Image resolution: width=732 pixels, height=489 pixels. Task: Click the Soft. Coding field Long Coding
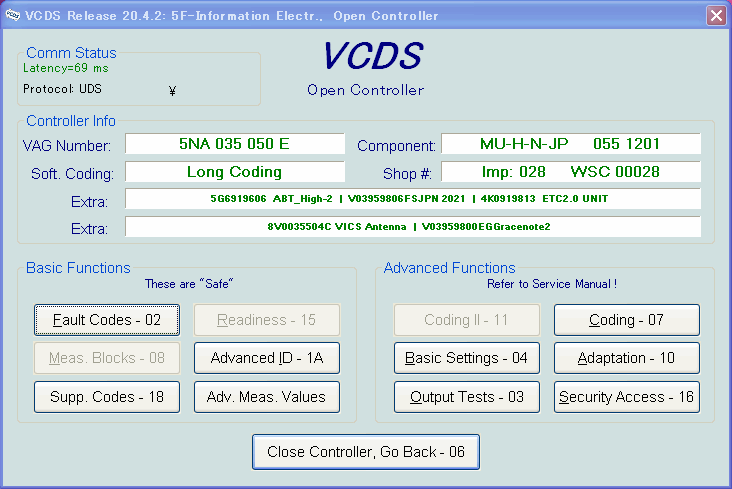[235, 172]
